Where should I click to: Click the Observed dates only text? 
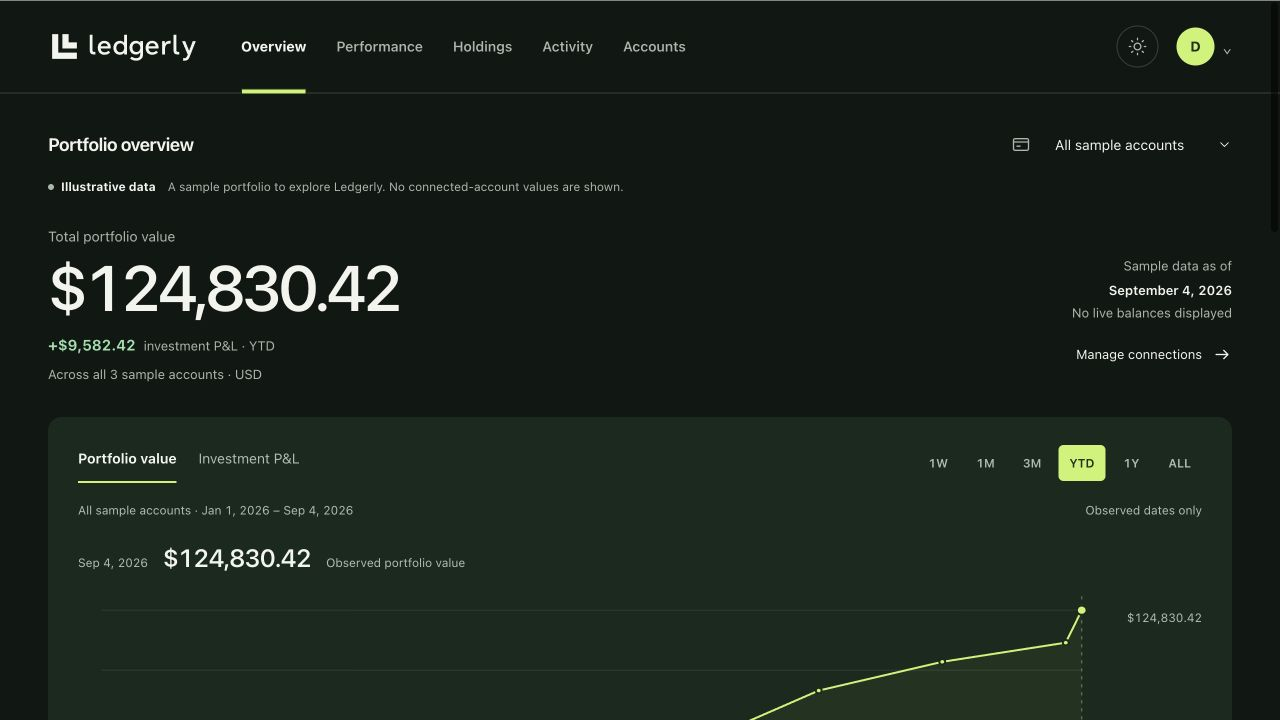tap(1143, 511)
